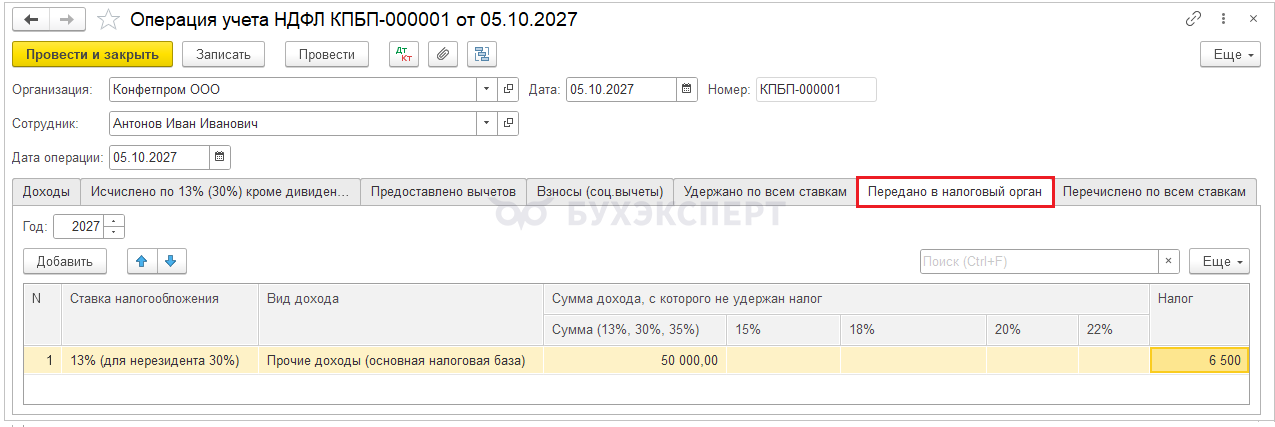Move row up with blue arrow
The height and width of the screenshot is (427, 1275).
pos(142,261)
